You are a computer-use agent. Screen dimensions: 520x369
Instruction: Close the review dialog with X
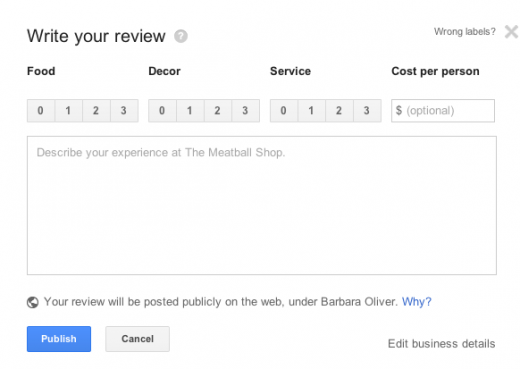point(511,32)
